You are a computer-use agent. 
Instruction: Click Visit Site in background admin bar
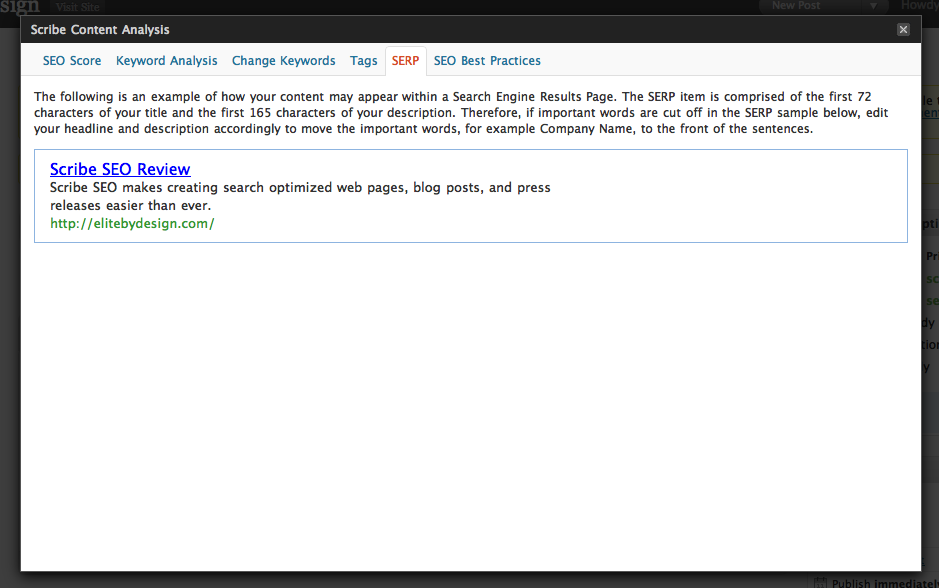coord(78,7)
